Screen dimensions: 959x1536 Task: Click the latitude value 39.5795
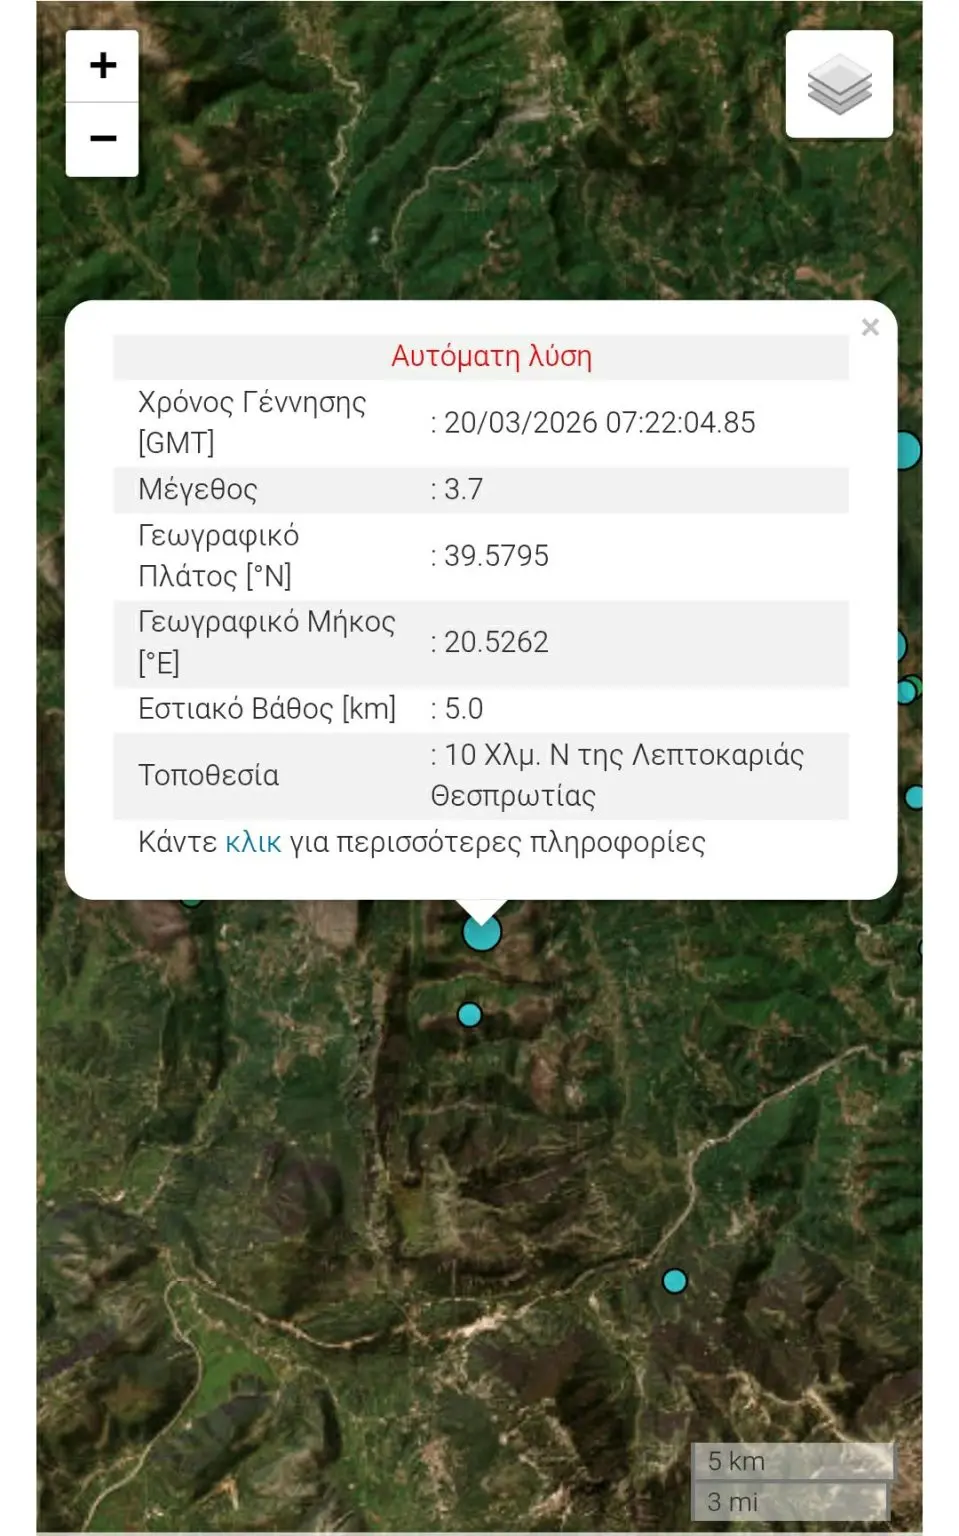pos(496,556)
